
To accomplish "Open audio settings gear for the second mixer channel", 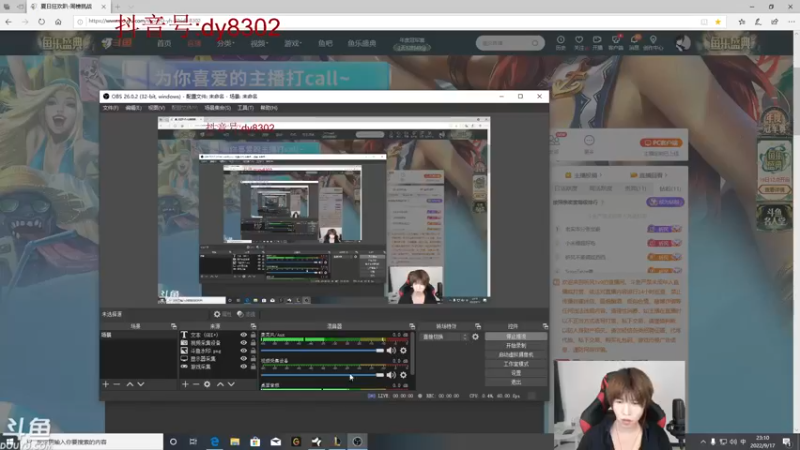I will click(x=403, y=375).
